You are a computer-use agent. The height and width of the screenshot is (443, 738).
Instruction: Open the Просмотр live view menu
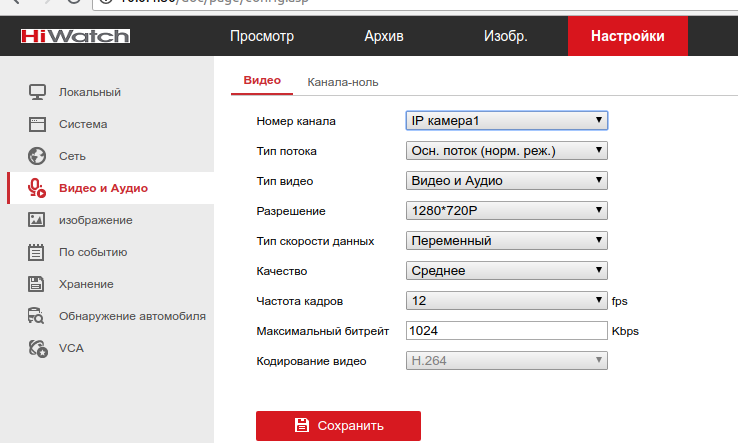(x=262, y=36)
